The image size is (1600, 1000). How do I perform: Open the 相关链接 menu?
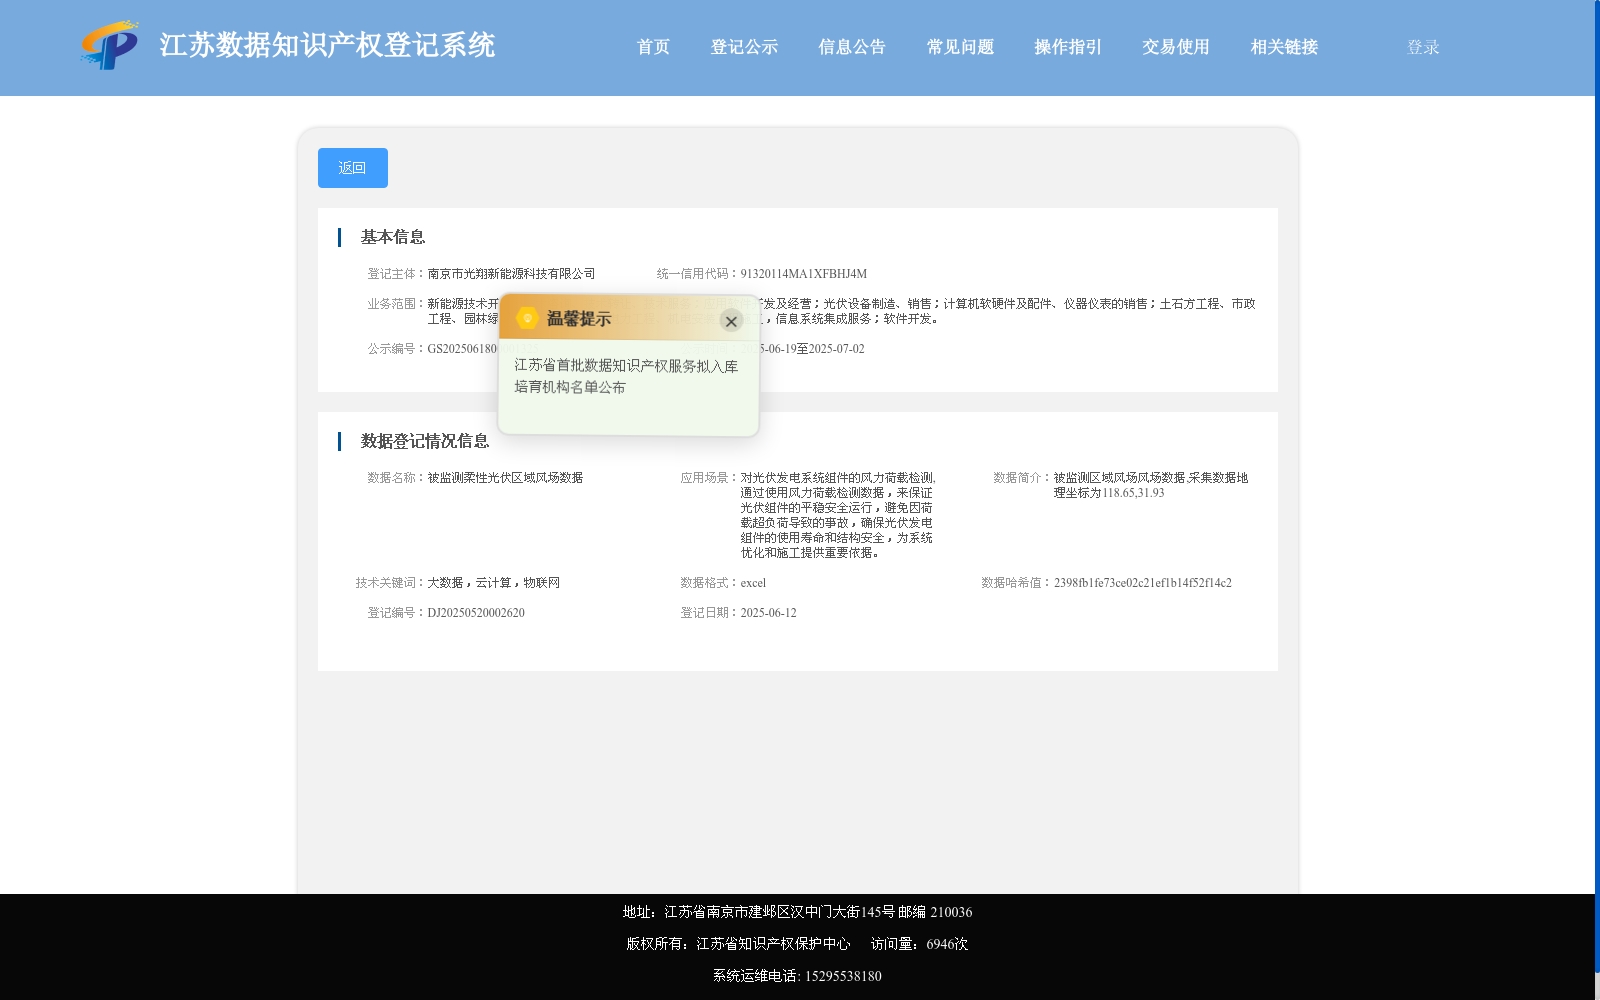coord(1284,47)
